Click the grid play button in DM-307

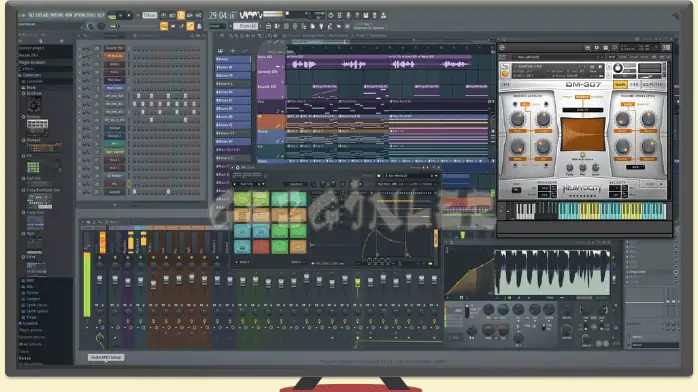(516, 190)
